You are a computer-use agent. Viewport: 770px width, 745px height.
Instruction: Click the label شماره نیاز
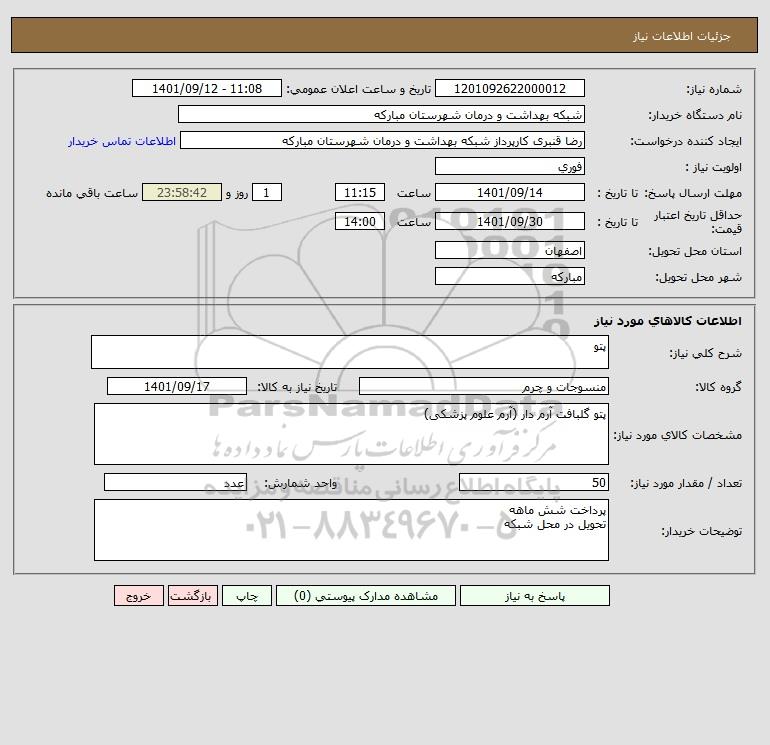(x=714, y=89)
